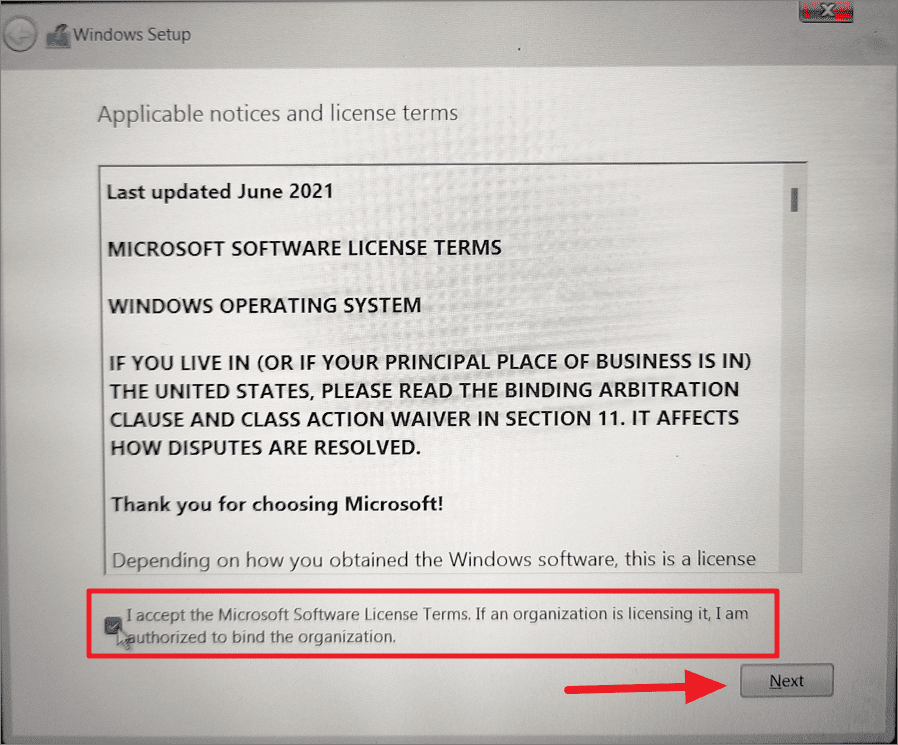Screen dimensions: 898x745
Task: Close the Windows Setup window
Action: [x=826, y=11]
